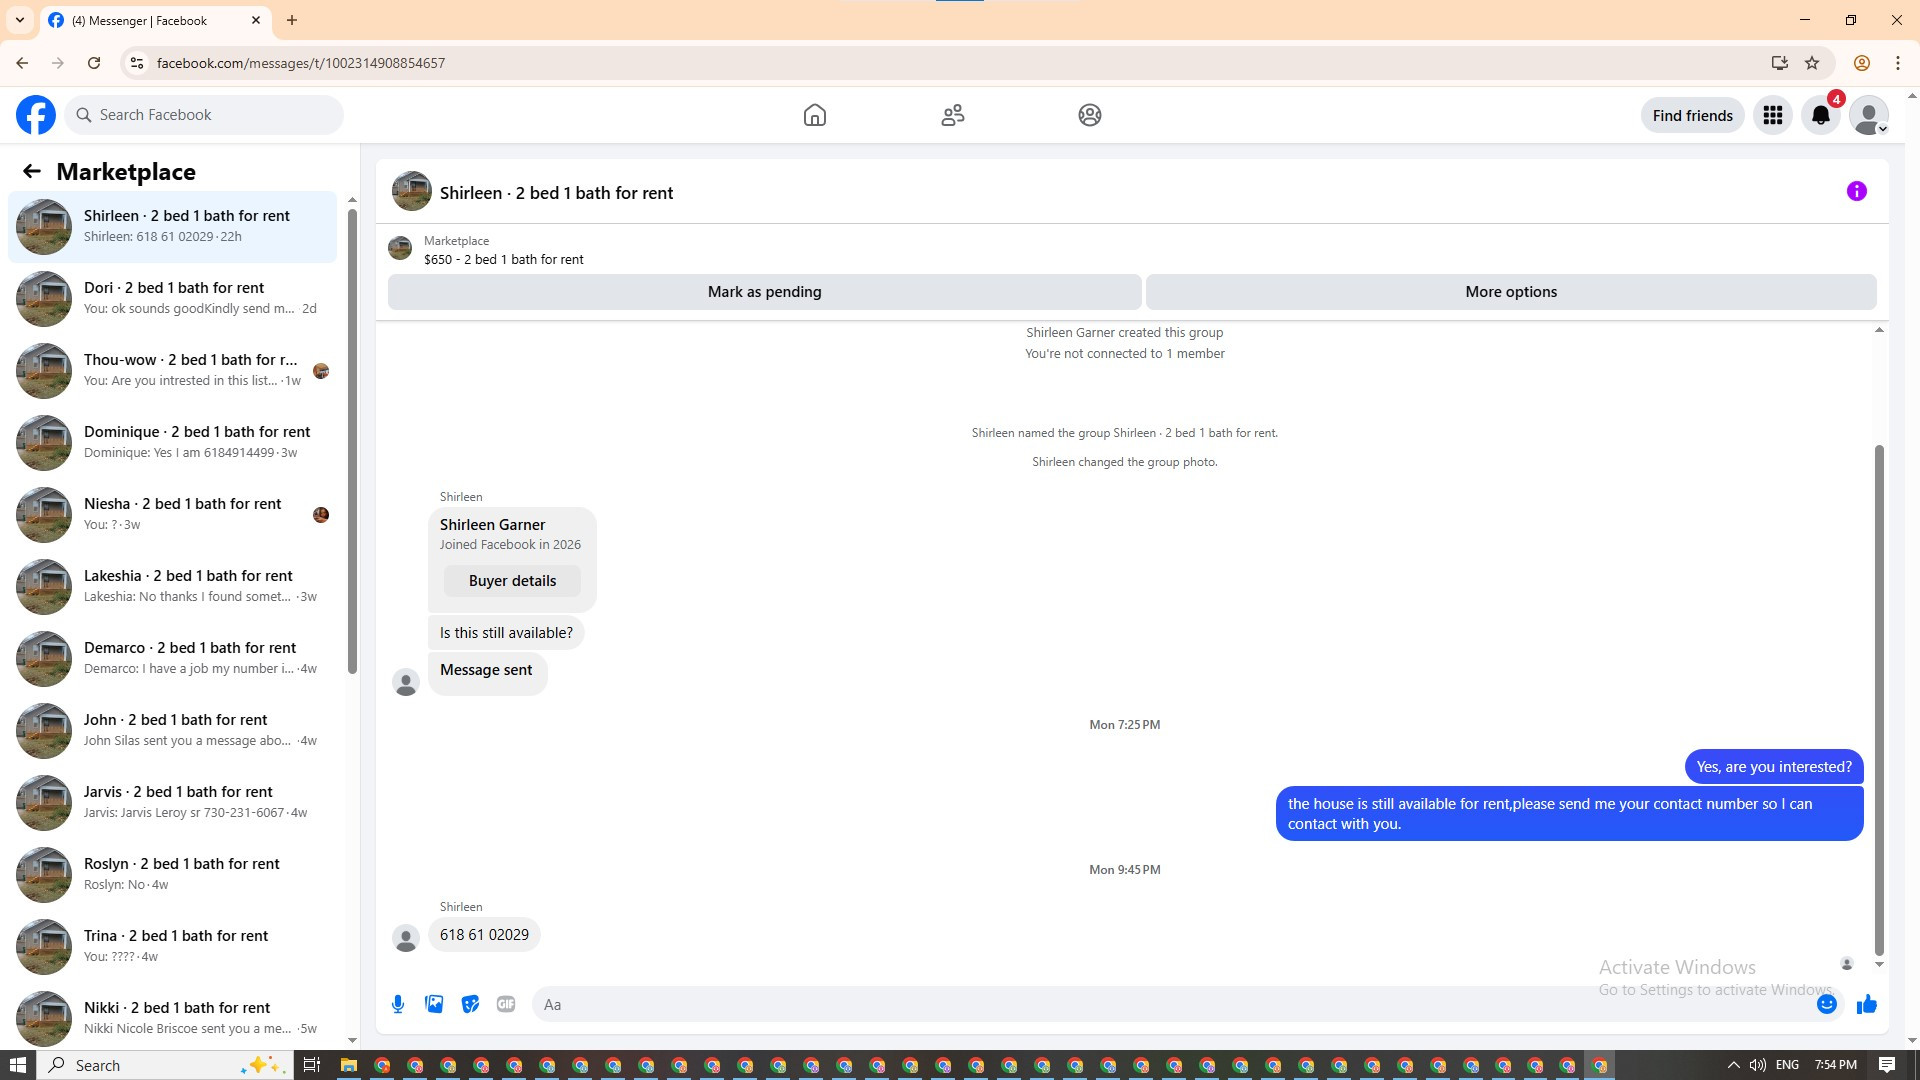Open the Facebook apps grid menu

1772,115
